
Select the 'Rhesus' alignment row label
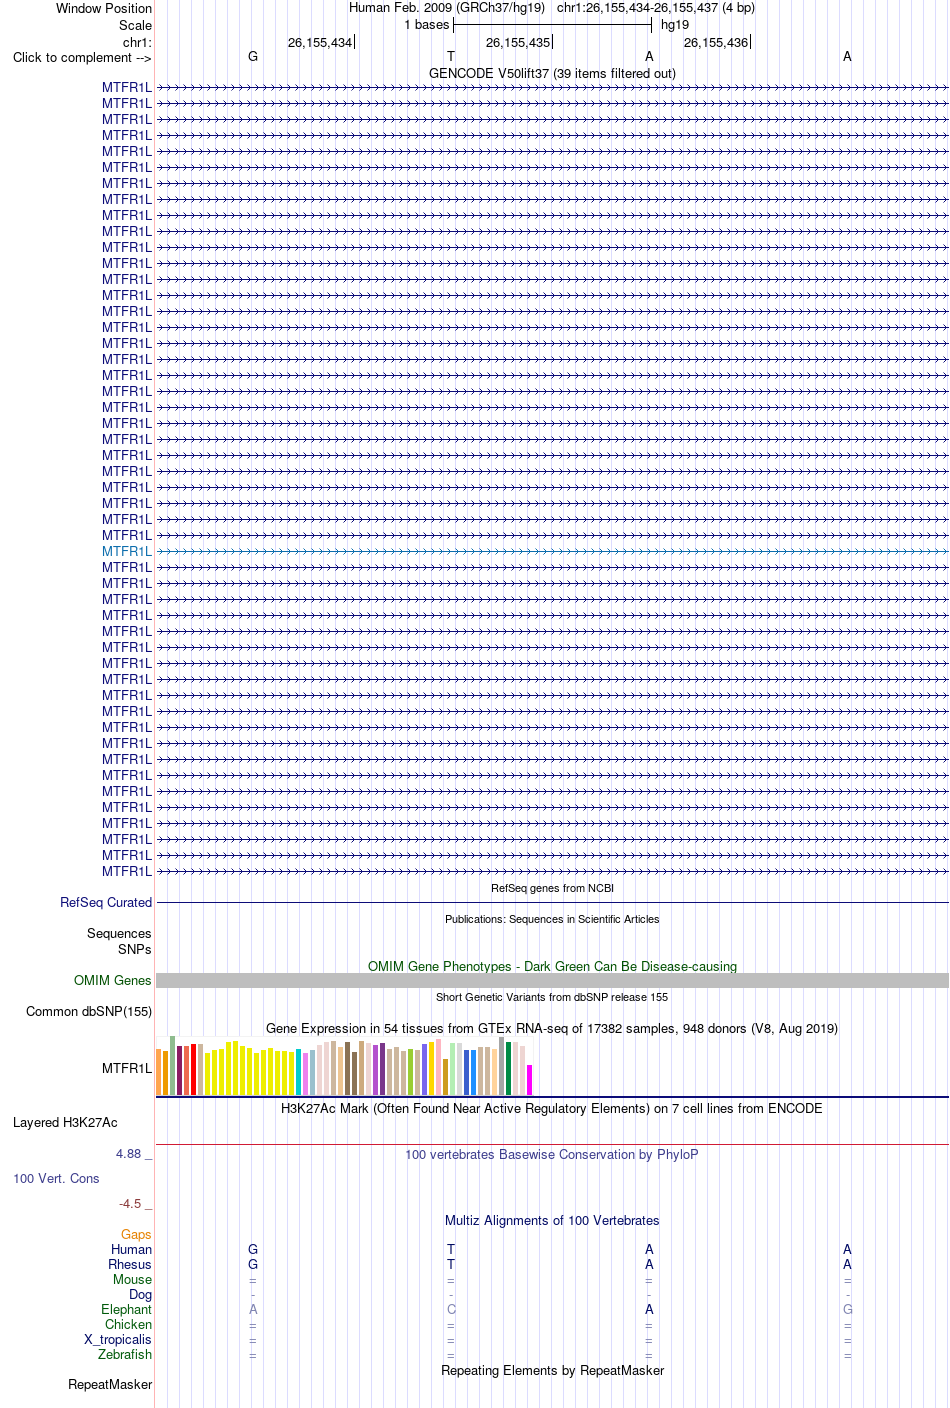click(130, 1264)
